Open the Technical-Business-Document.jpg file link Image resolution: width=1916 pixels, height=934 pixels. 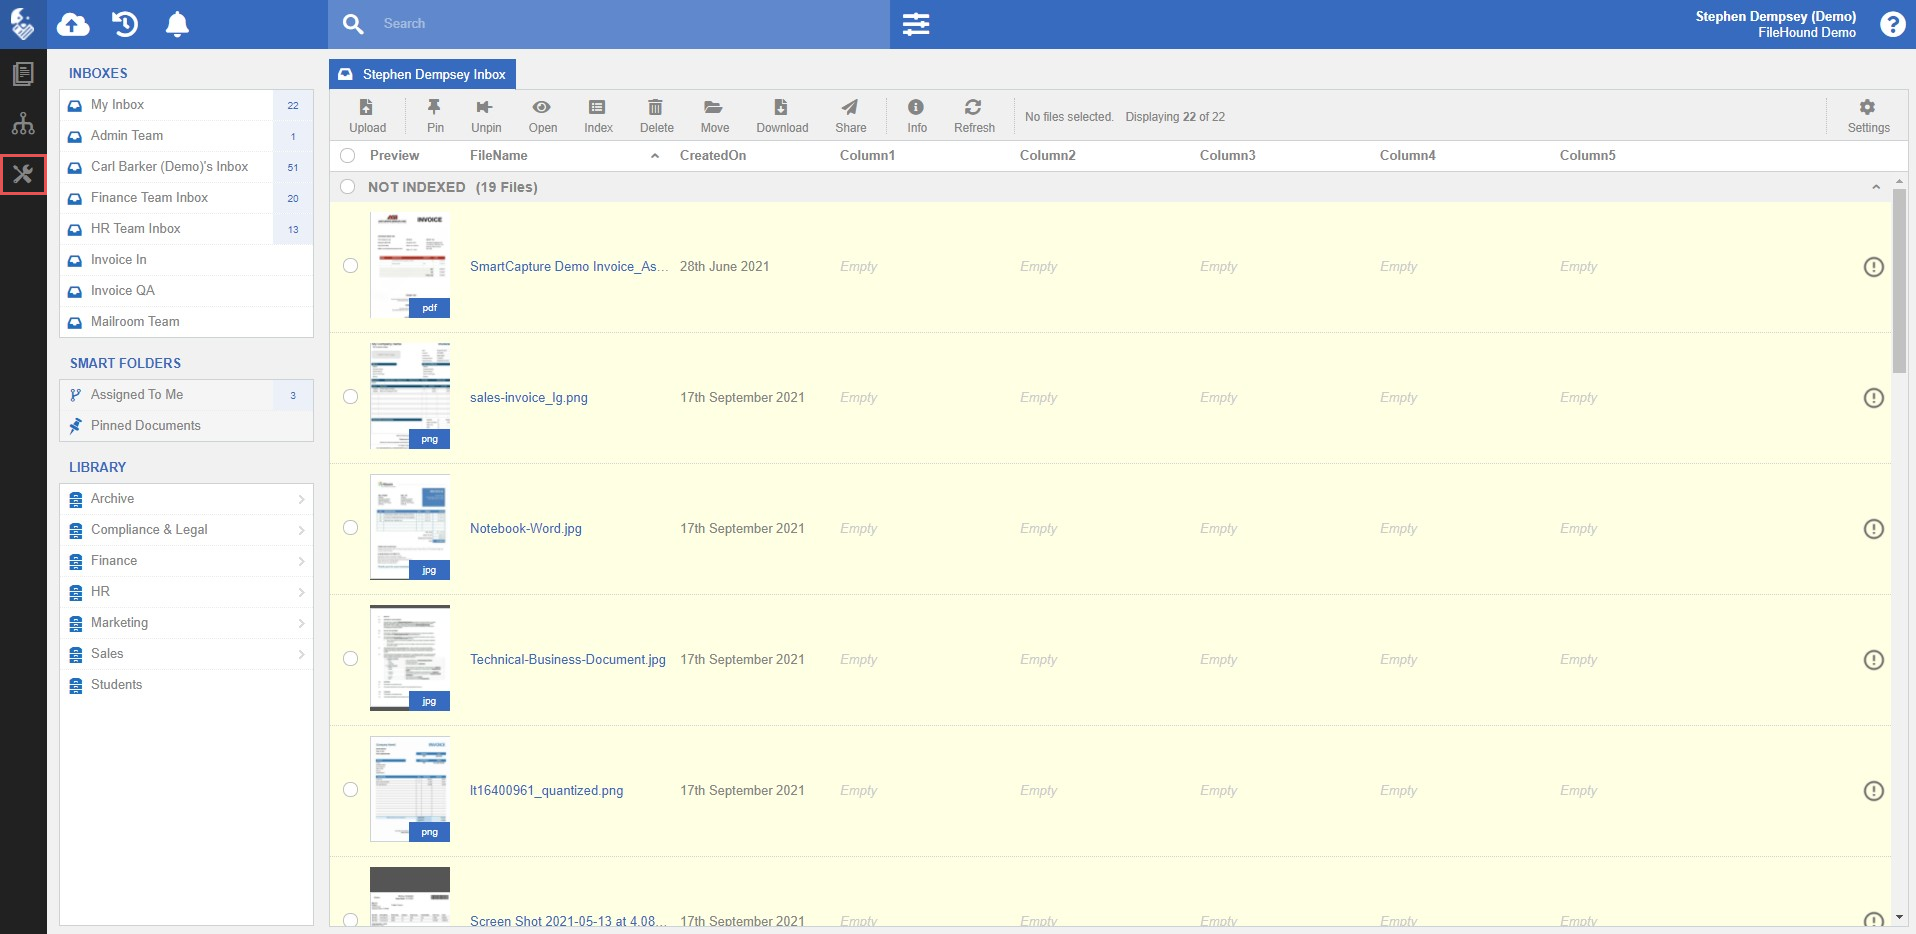point(568,660)
